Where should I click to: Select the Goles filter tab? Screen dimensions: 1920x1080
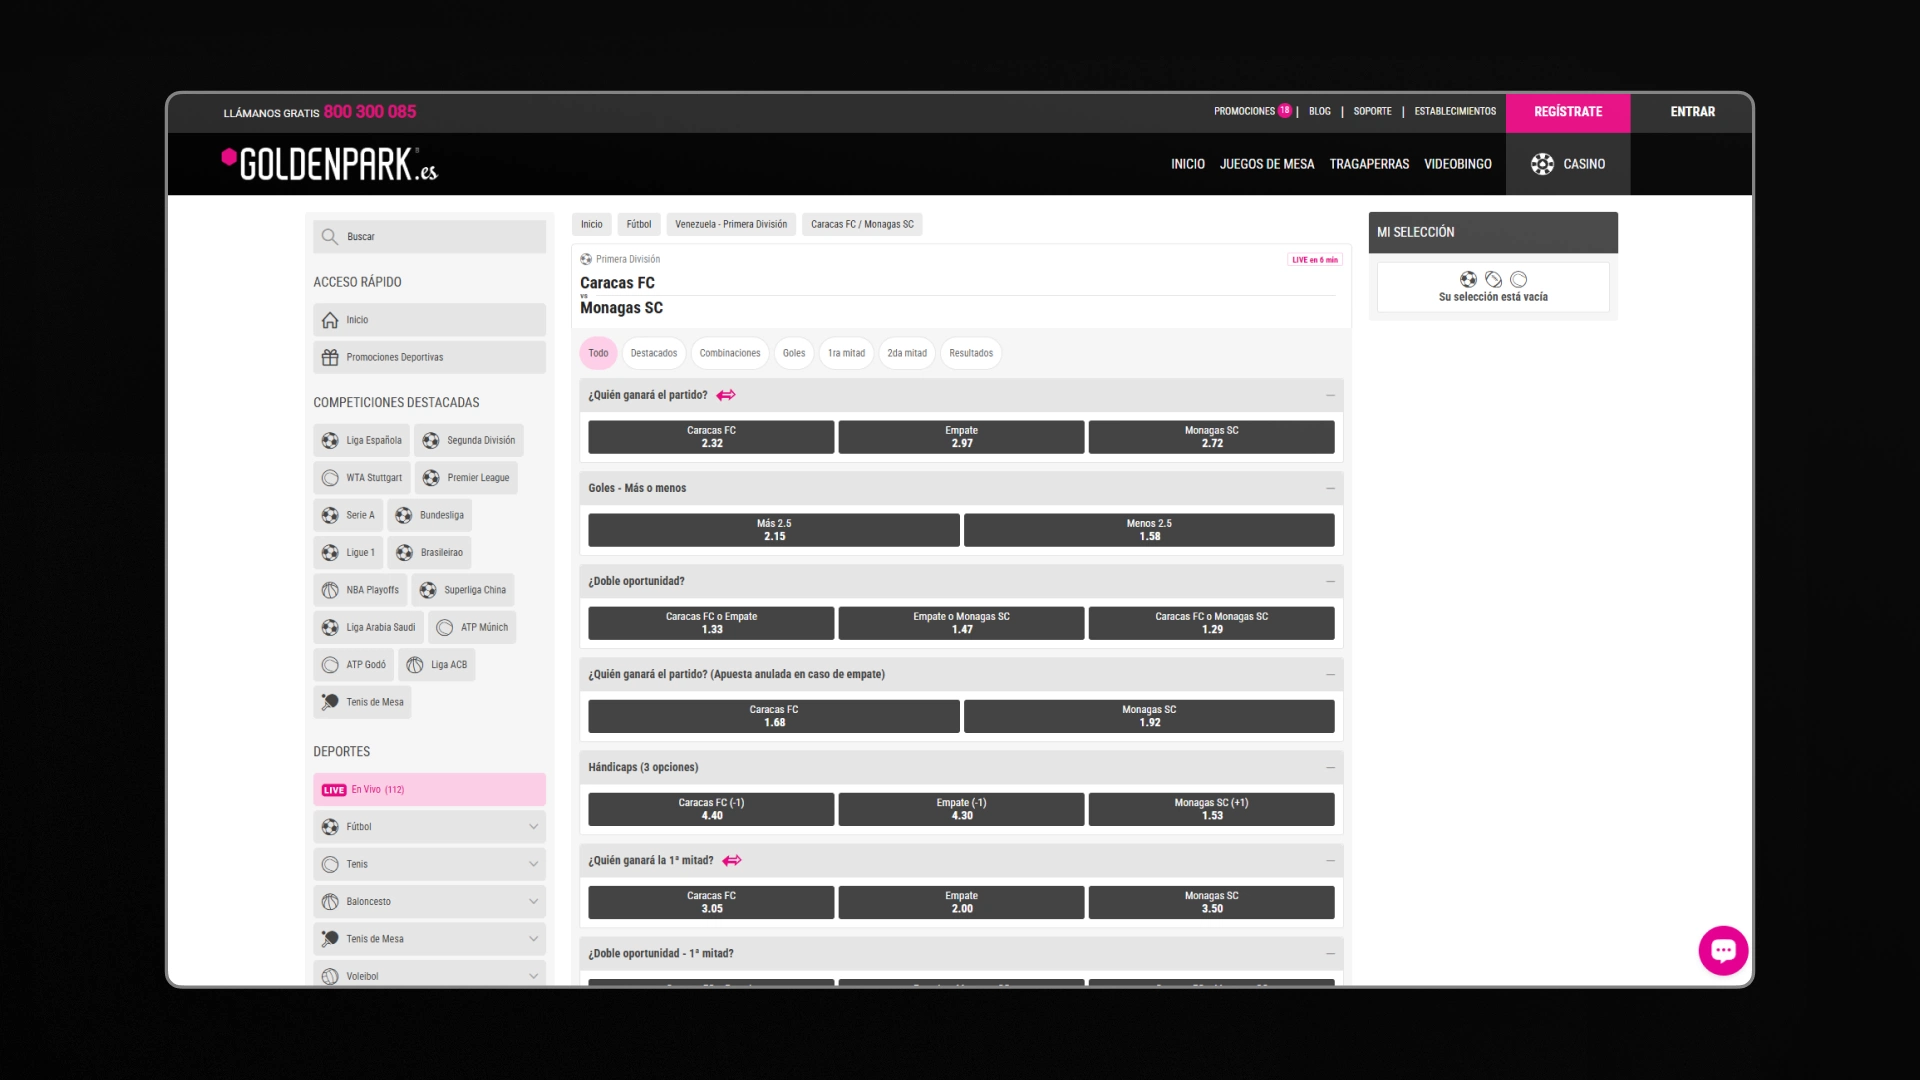(794, 353)
